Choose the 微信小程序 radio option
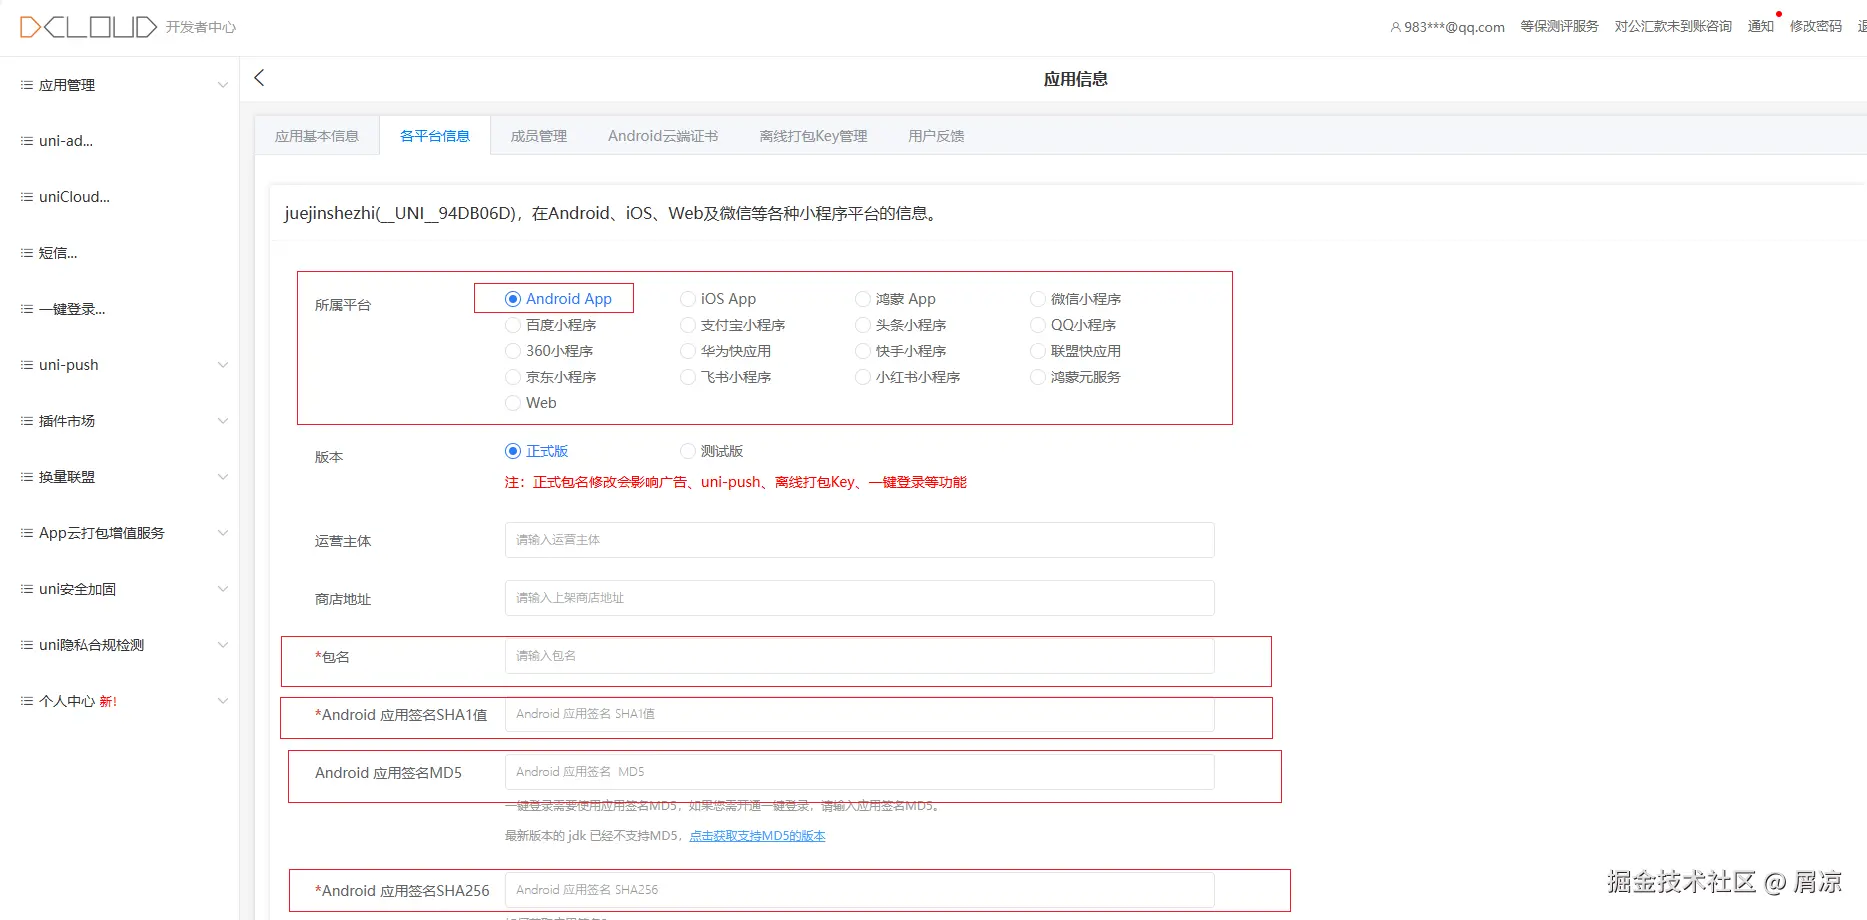The height and width of the screenshot is (920, 1867). [x=1038, y=299]
